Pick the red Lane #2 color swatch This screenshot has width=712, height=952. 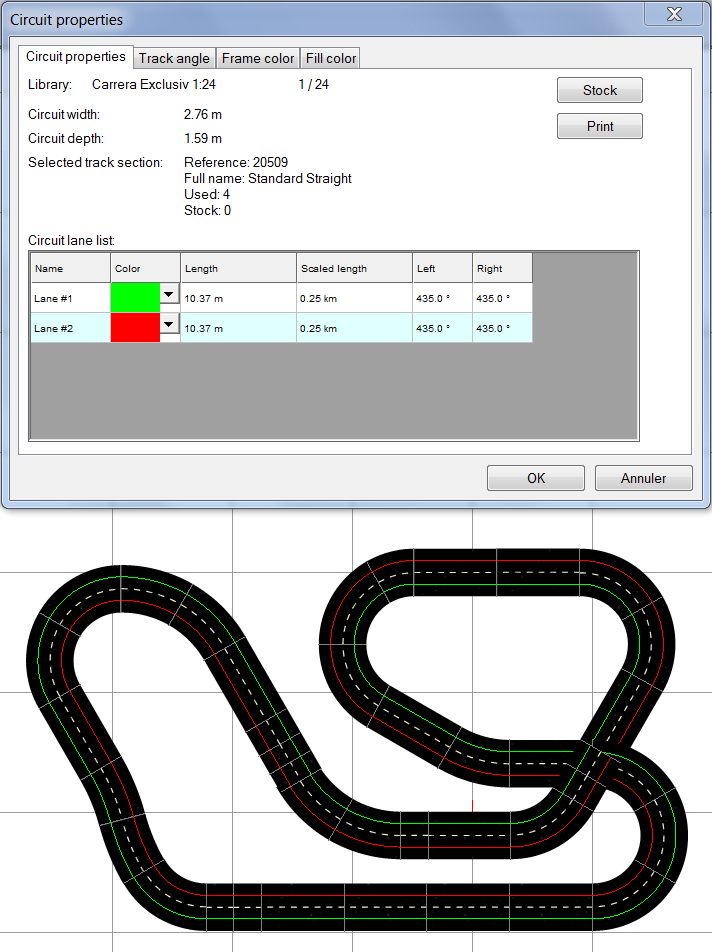[x=136, y=328]
